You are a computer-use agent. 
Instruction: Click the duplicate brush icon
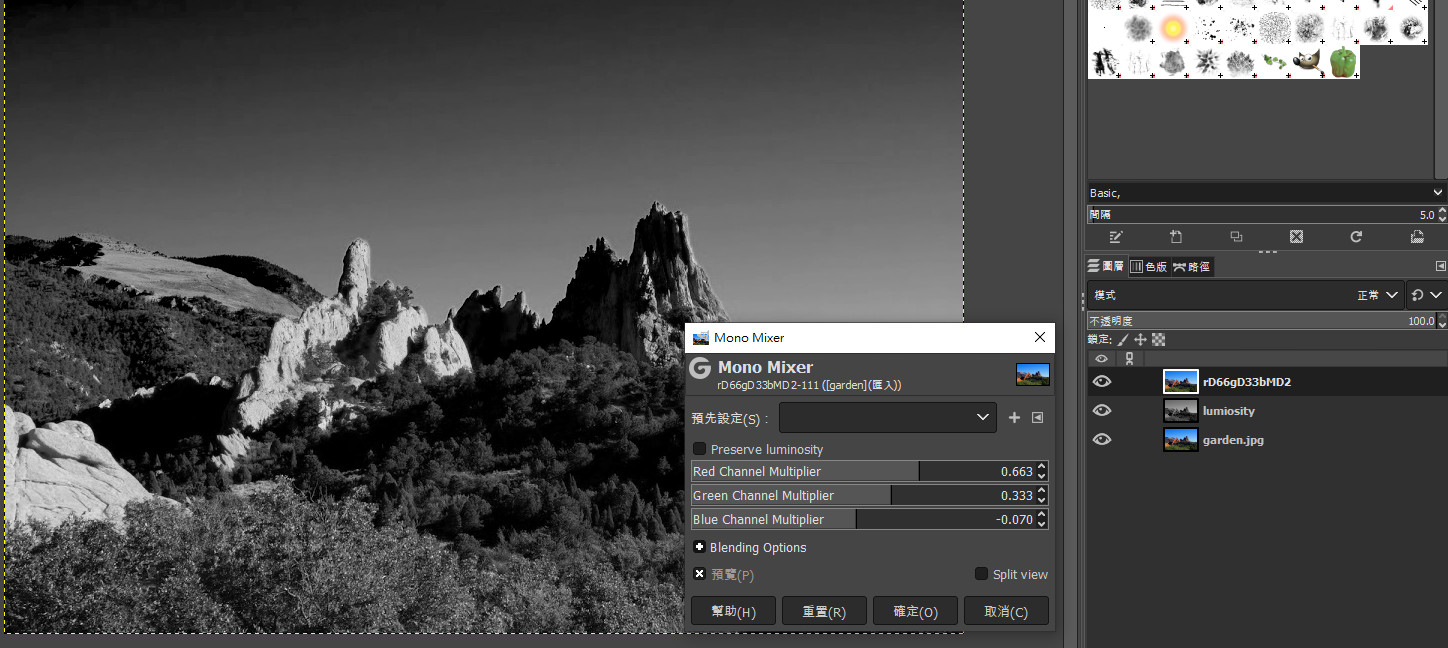click(x=1236, y=237)
